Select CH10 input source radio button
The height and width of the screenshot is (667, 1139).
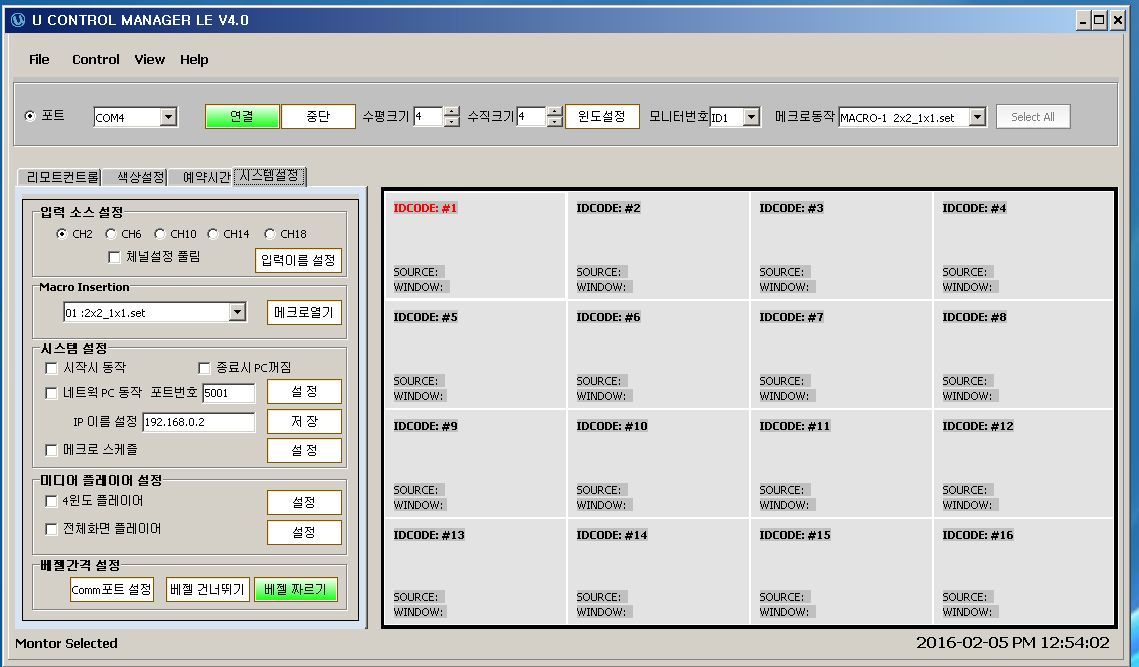(x=160, y=234)
